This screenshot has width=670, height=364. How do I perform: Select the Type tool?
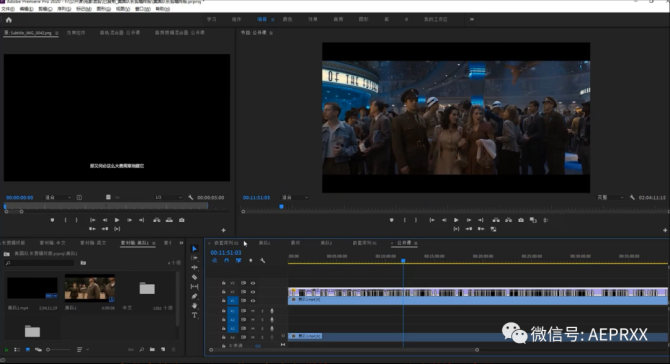click(x=194, y=315)
